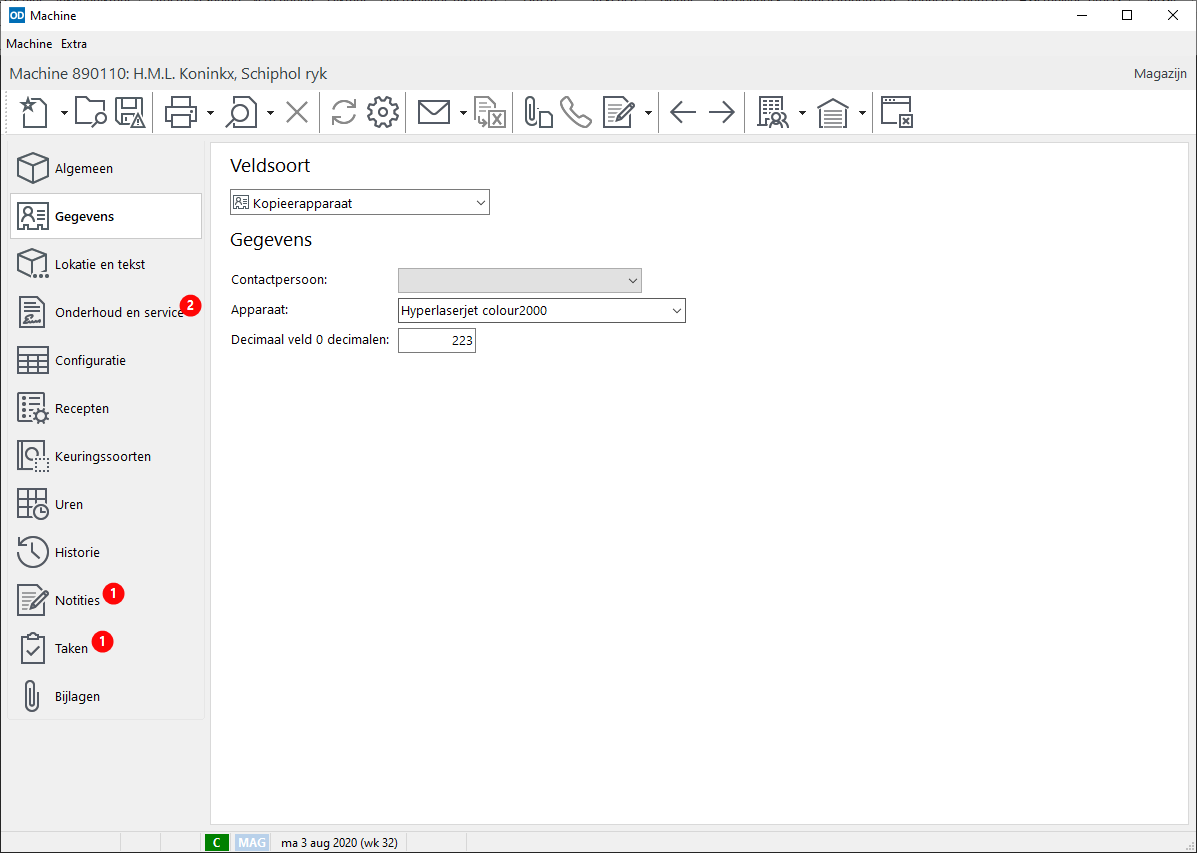1197x853 pixels.
Task: Click the new document star icon
Action: pyautogui.click(x=34, y=113)
